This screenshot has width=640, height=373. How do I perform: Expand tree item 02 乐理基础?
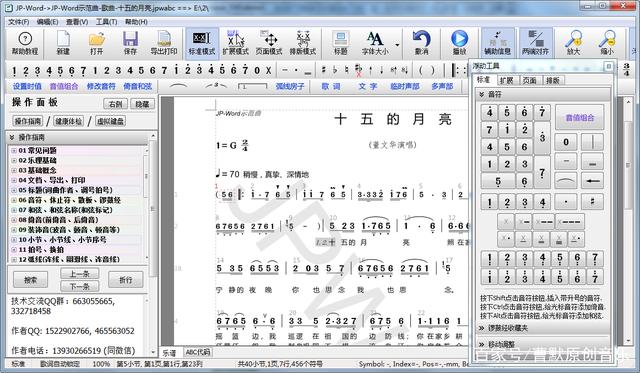tap(14, 160)
